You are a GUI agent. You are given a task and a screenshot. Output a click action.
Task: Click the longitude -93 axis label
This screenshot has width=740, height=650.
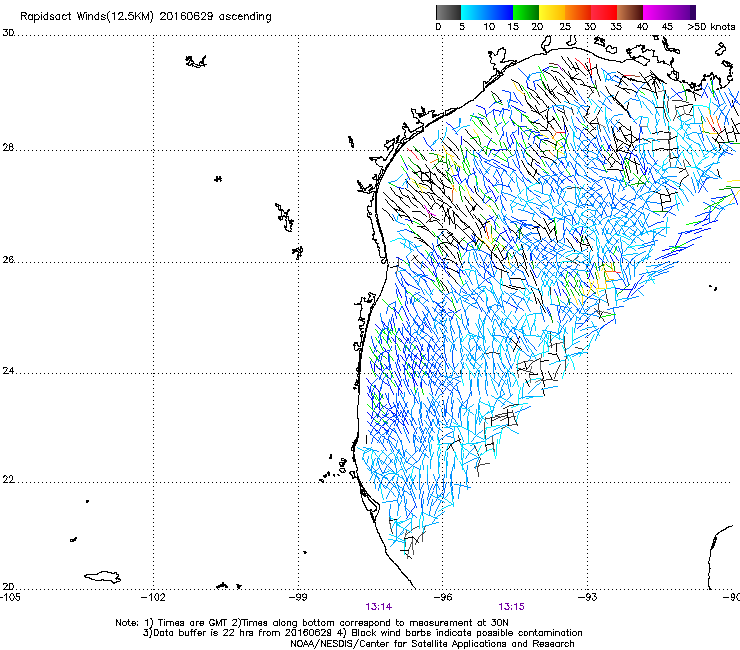point(587,597)
